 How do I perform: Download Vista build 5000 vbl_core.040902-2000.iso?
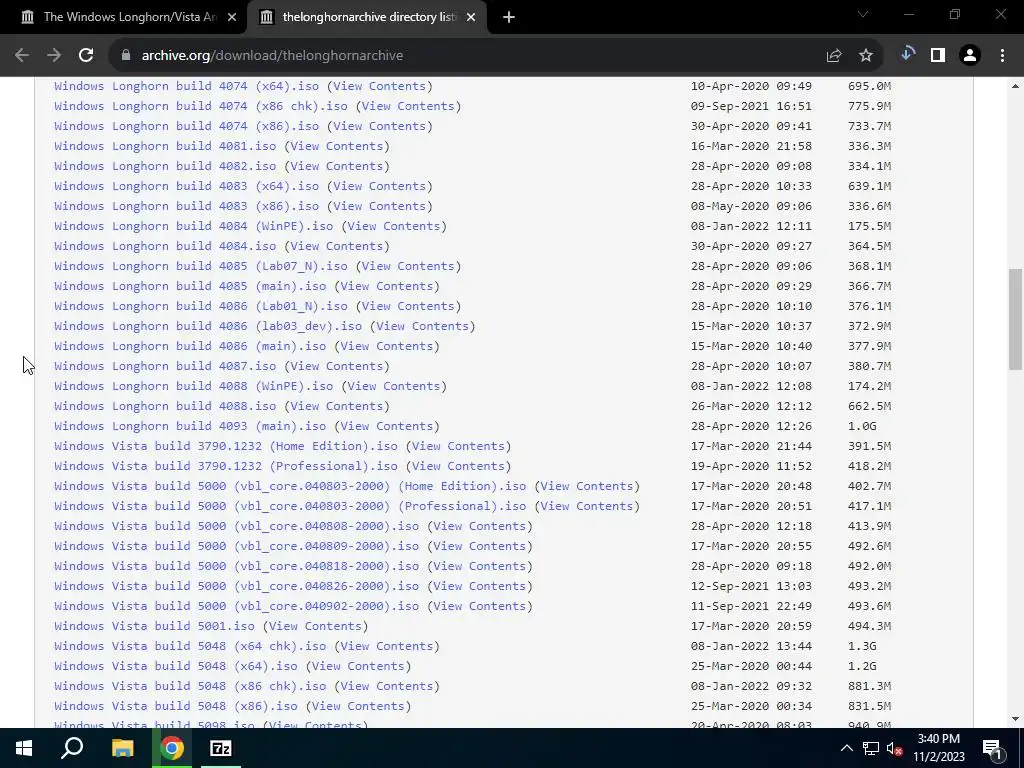pos(236,606)
